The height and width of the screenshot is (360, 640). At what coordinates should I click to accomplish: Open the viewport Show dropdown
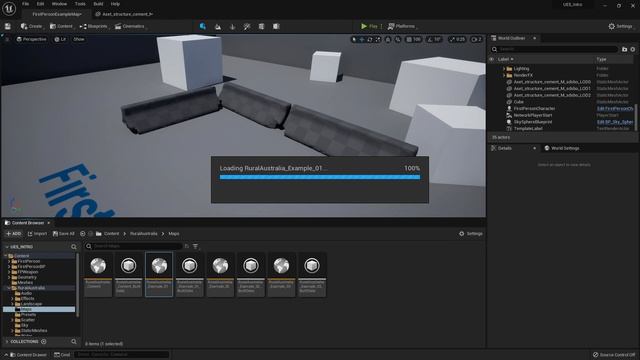[x=79, y=39]
